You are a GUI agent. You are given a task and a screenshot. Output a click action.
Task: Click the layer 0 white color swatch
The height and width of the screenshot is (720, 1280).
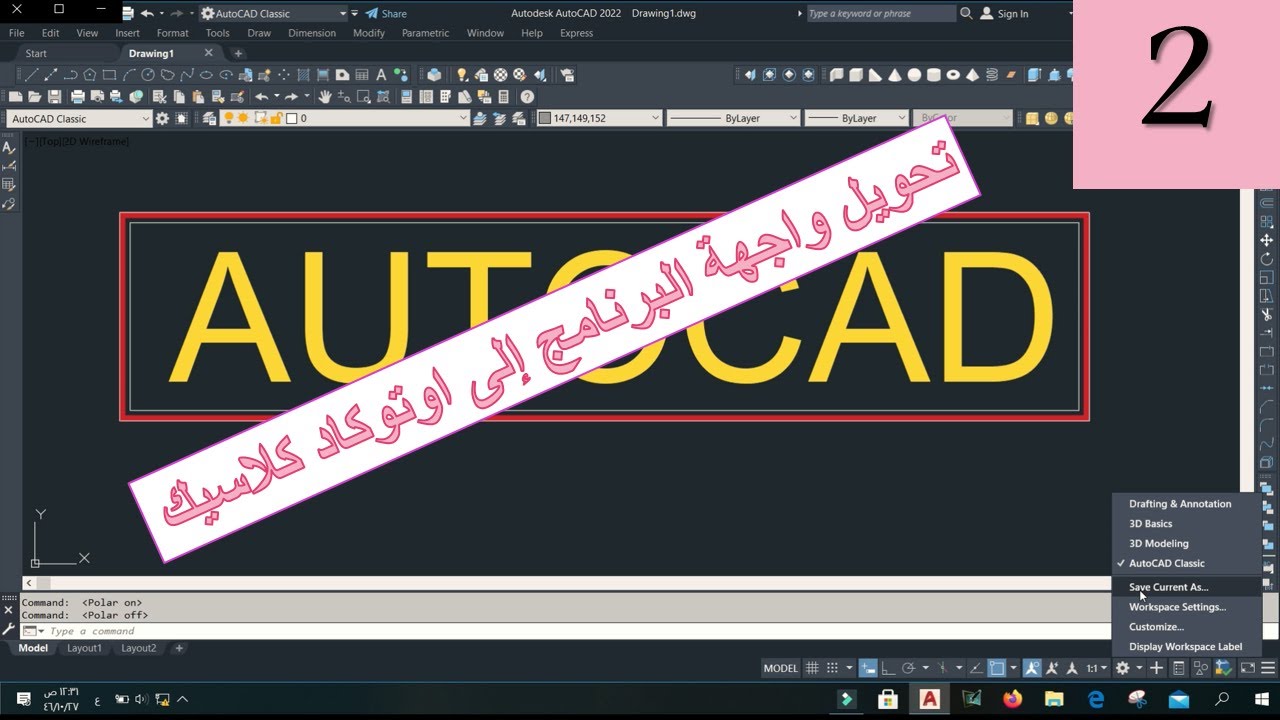pyautogui.click(x=291, y=118)
